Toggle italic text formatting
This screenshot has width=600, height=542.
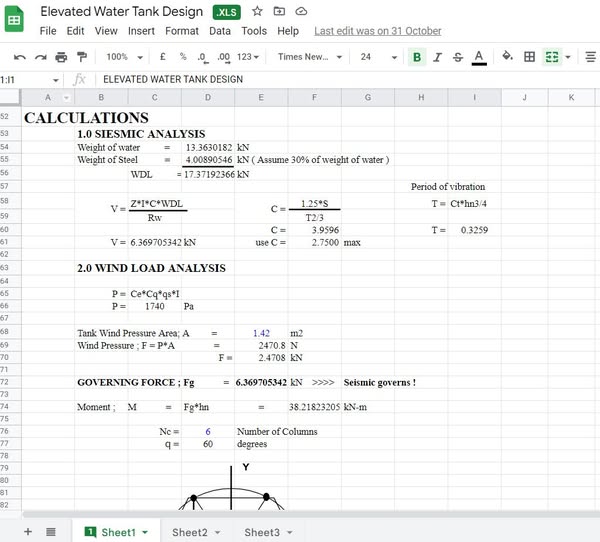[437, 57]
